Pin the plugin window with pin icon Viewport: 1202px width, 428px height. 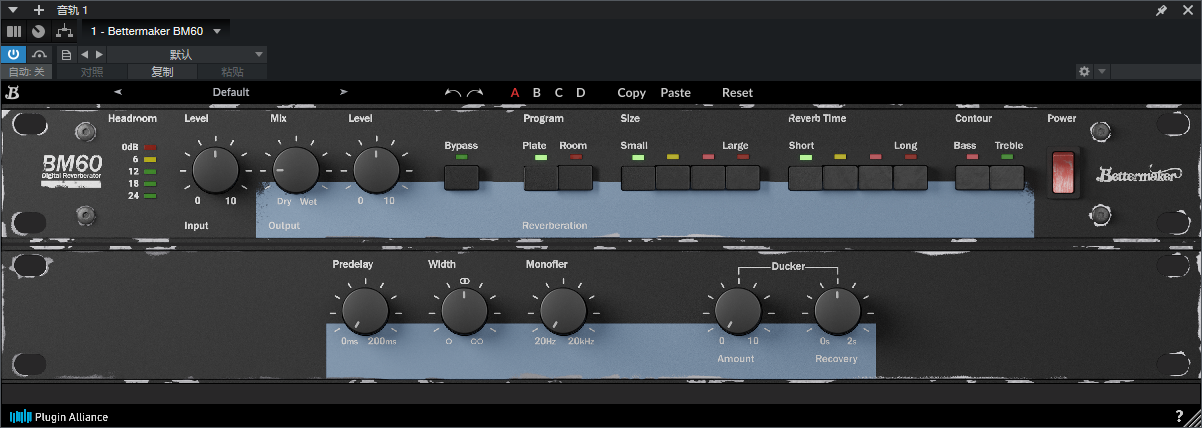coord(1161,9)
